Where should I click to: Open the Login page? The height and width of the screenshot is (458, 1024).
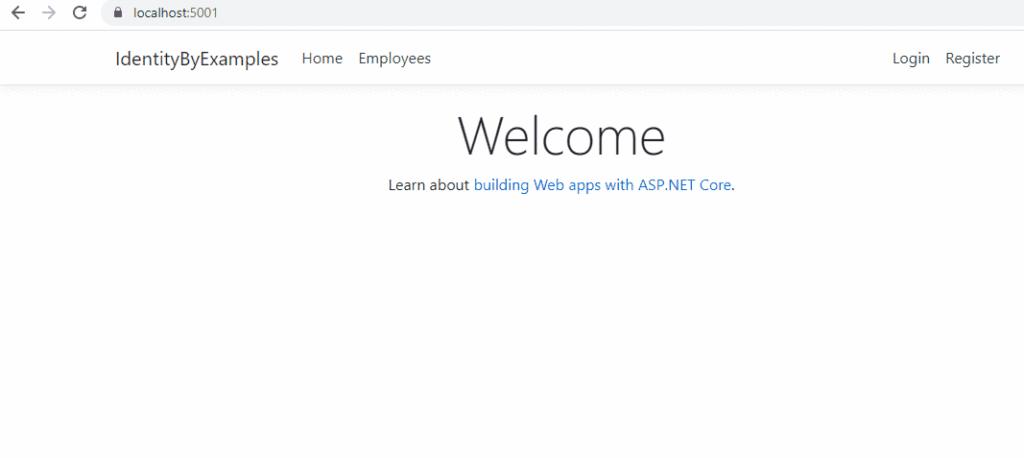pyautogui.click(x=910, y=58)
